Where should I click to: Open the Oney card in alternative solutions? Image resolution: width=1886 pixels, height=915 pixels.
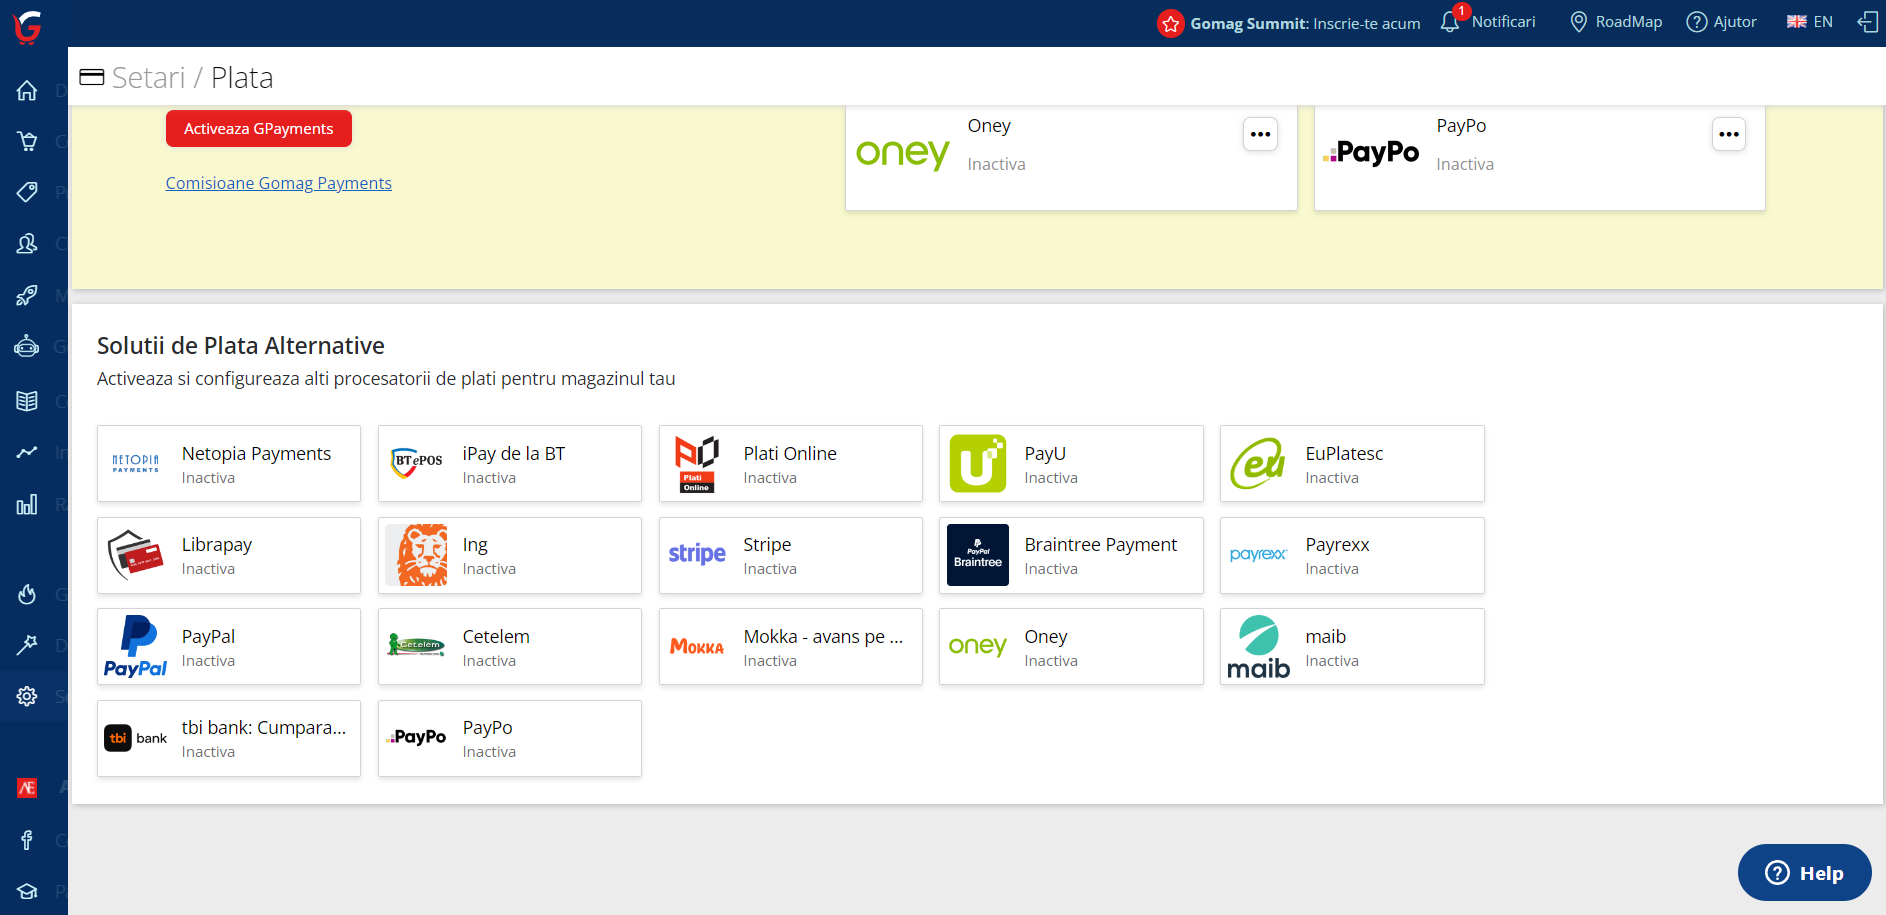(x=1071, y=647)
